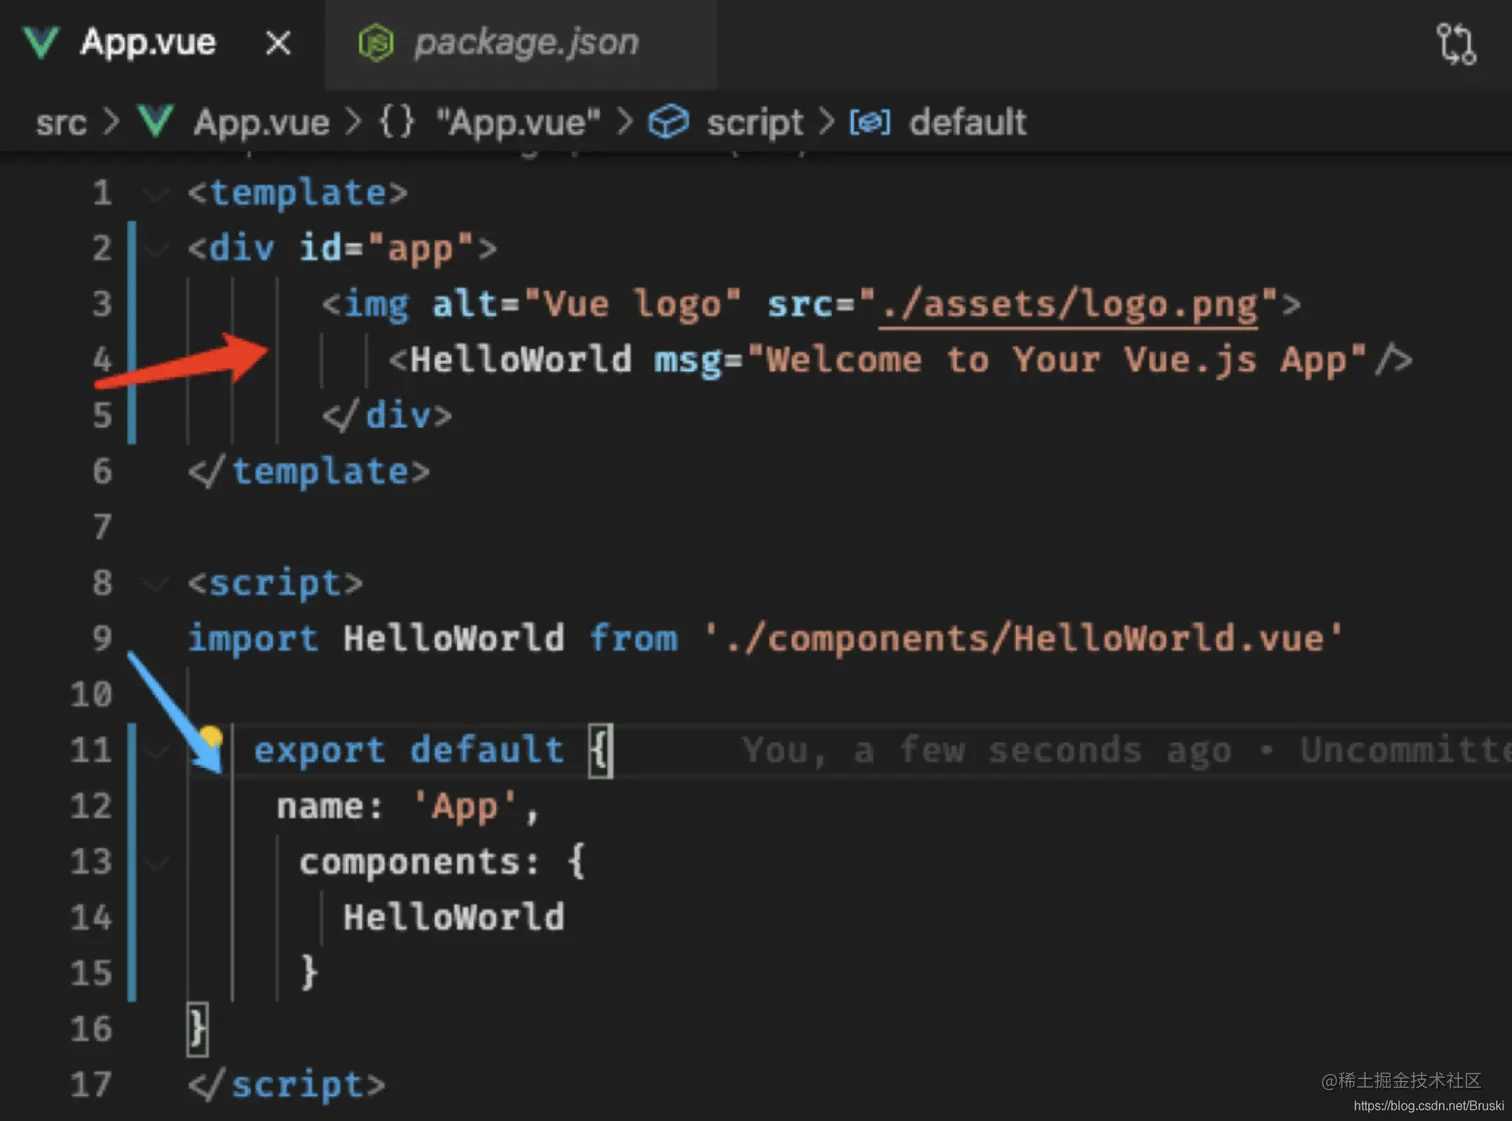Viewport: 1512px width, 1121px height.
Task: Click HelloWorld on line 14
Action: [x=454, y=918]
